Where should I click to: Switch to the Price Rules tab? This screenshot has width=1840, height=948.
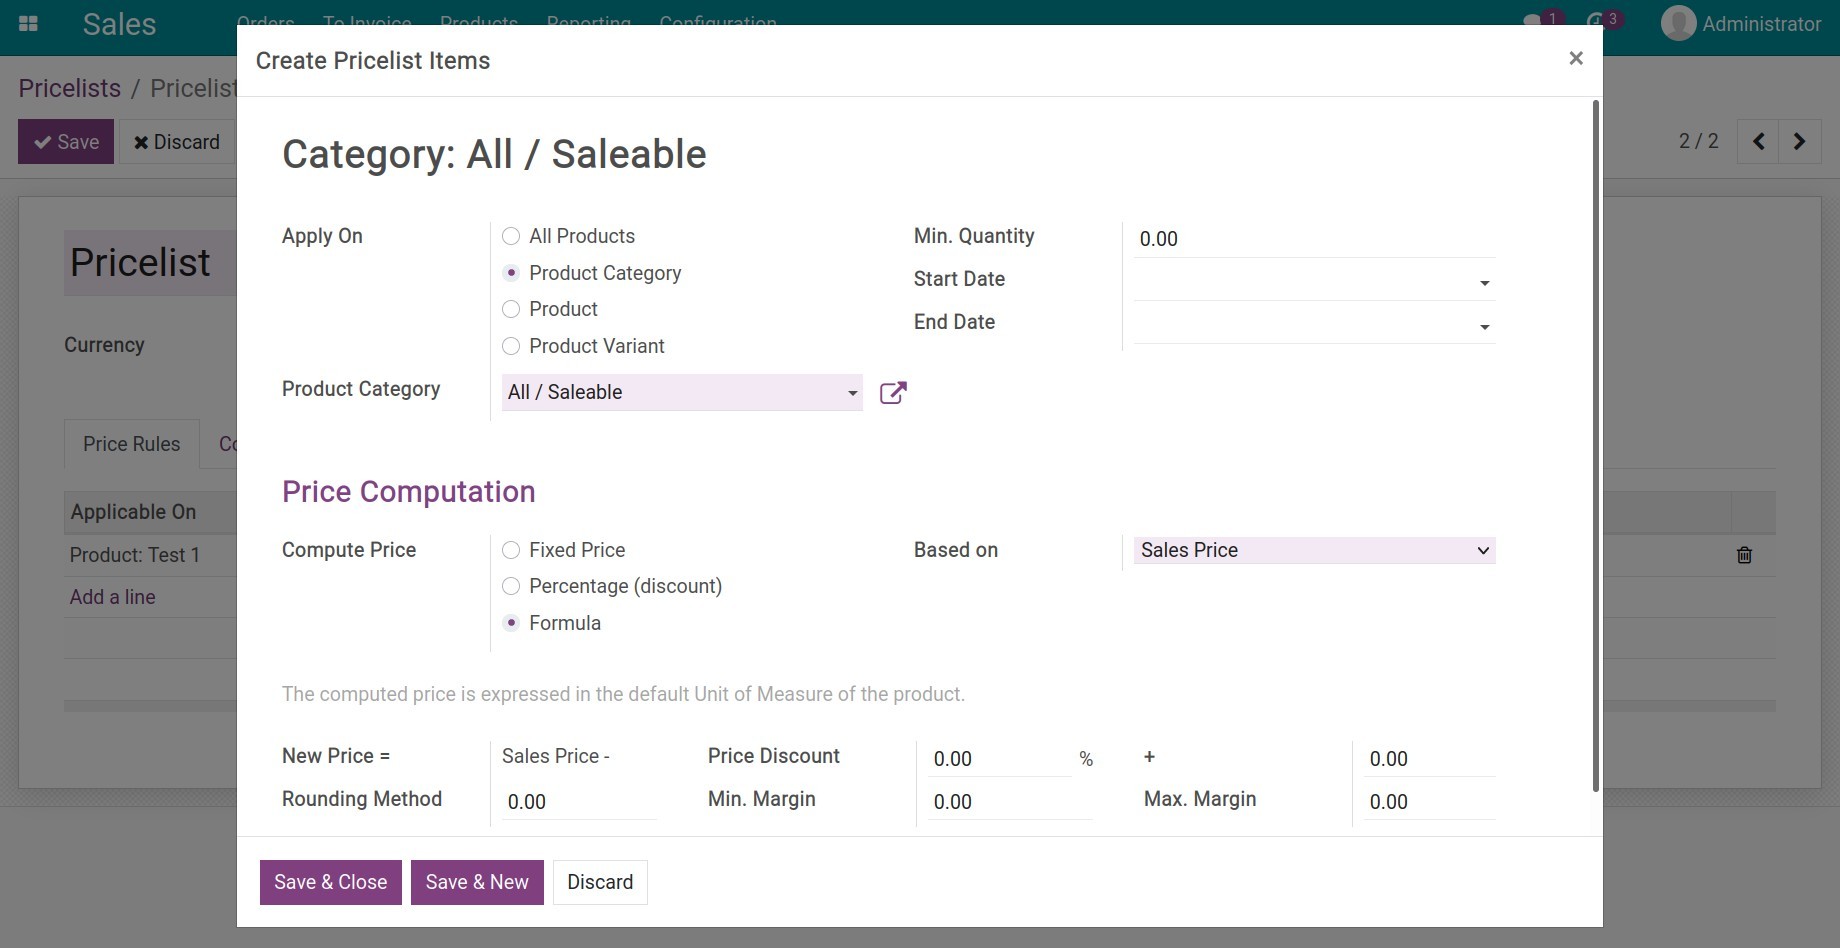click(x=132, y=444)
